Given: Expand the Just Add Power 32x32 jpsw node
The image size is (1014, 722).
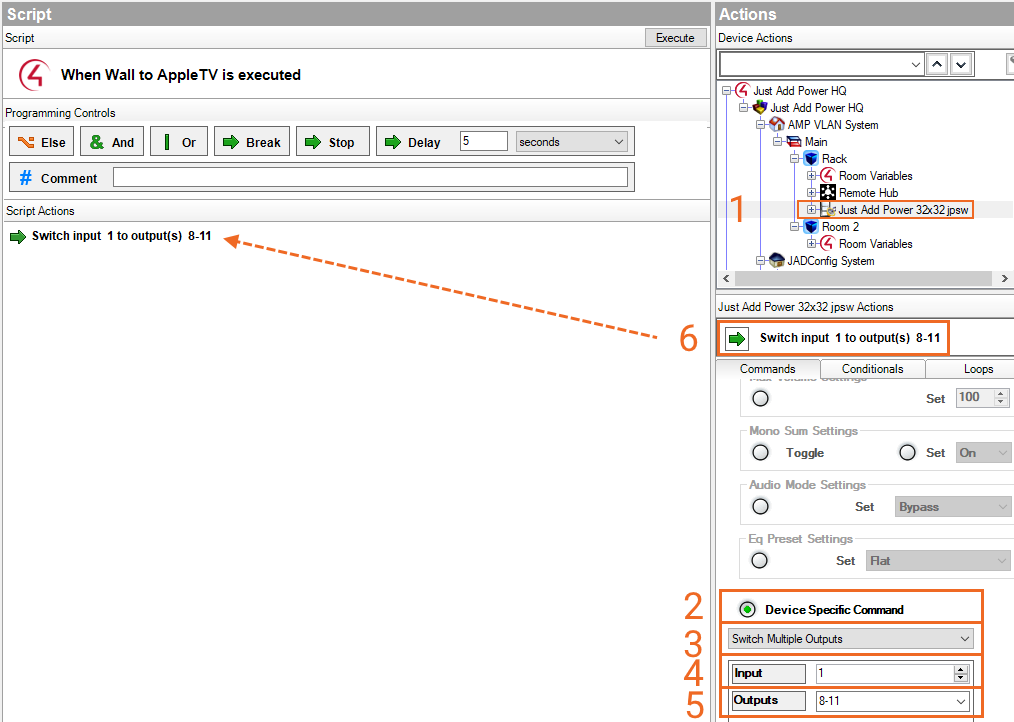Looking at the screenshot, I should [811, 210].
